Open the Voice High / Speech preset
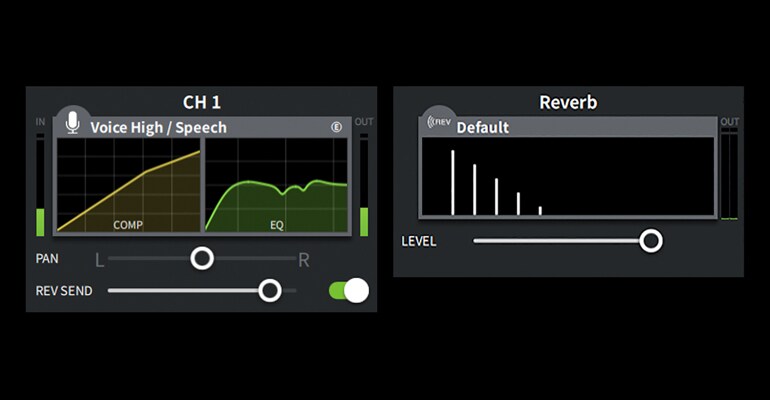This screenshot has width=770, height=400. (x=158, y=127)
